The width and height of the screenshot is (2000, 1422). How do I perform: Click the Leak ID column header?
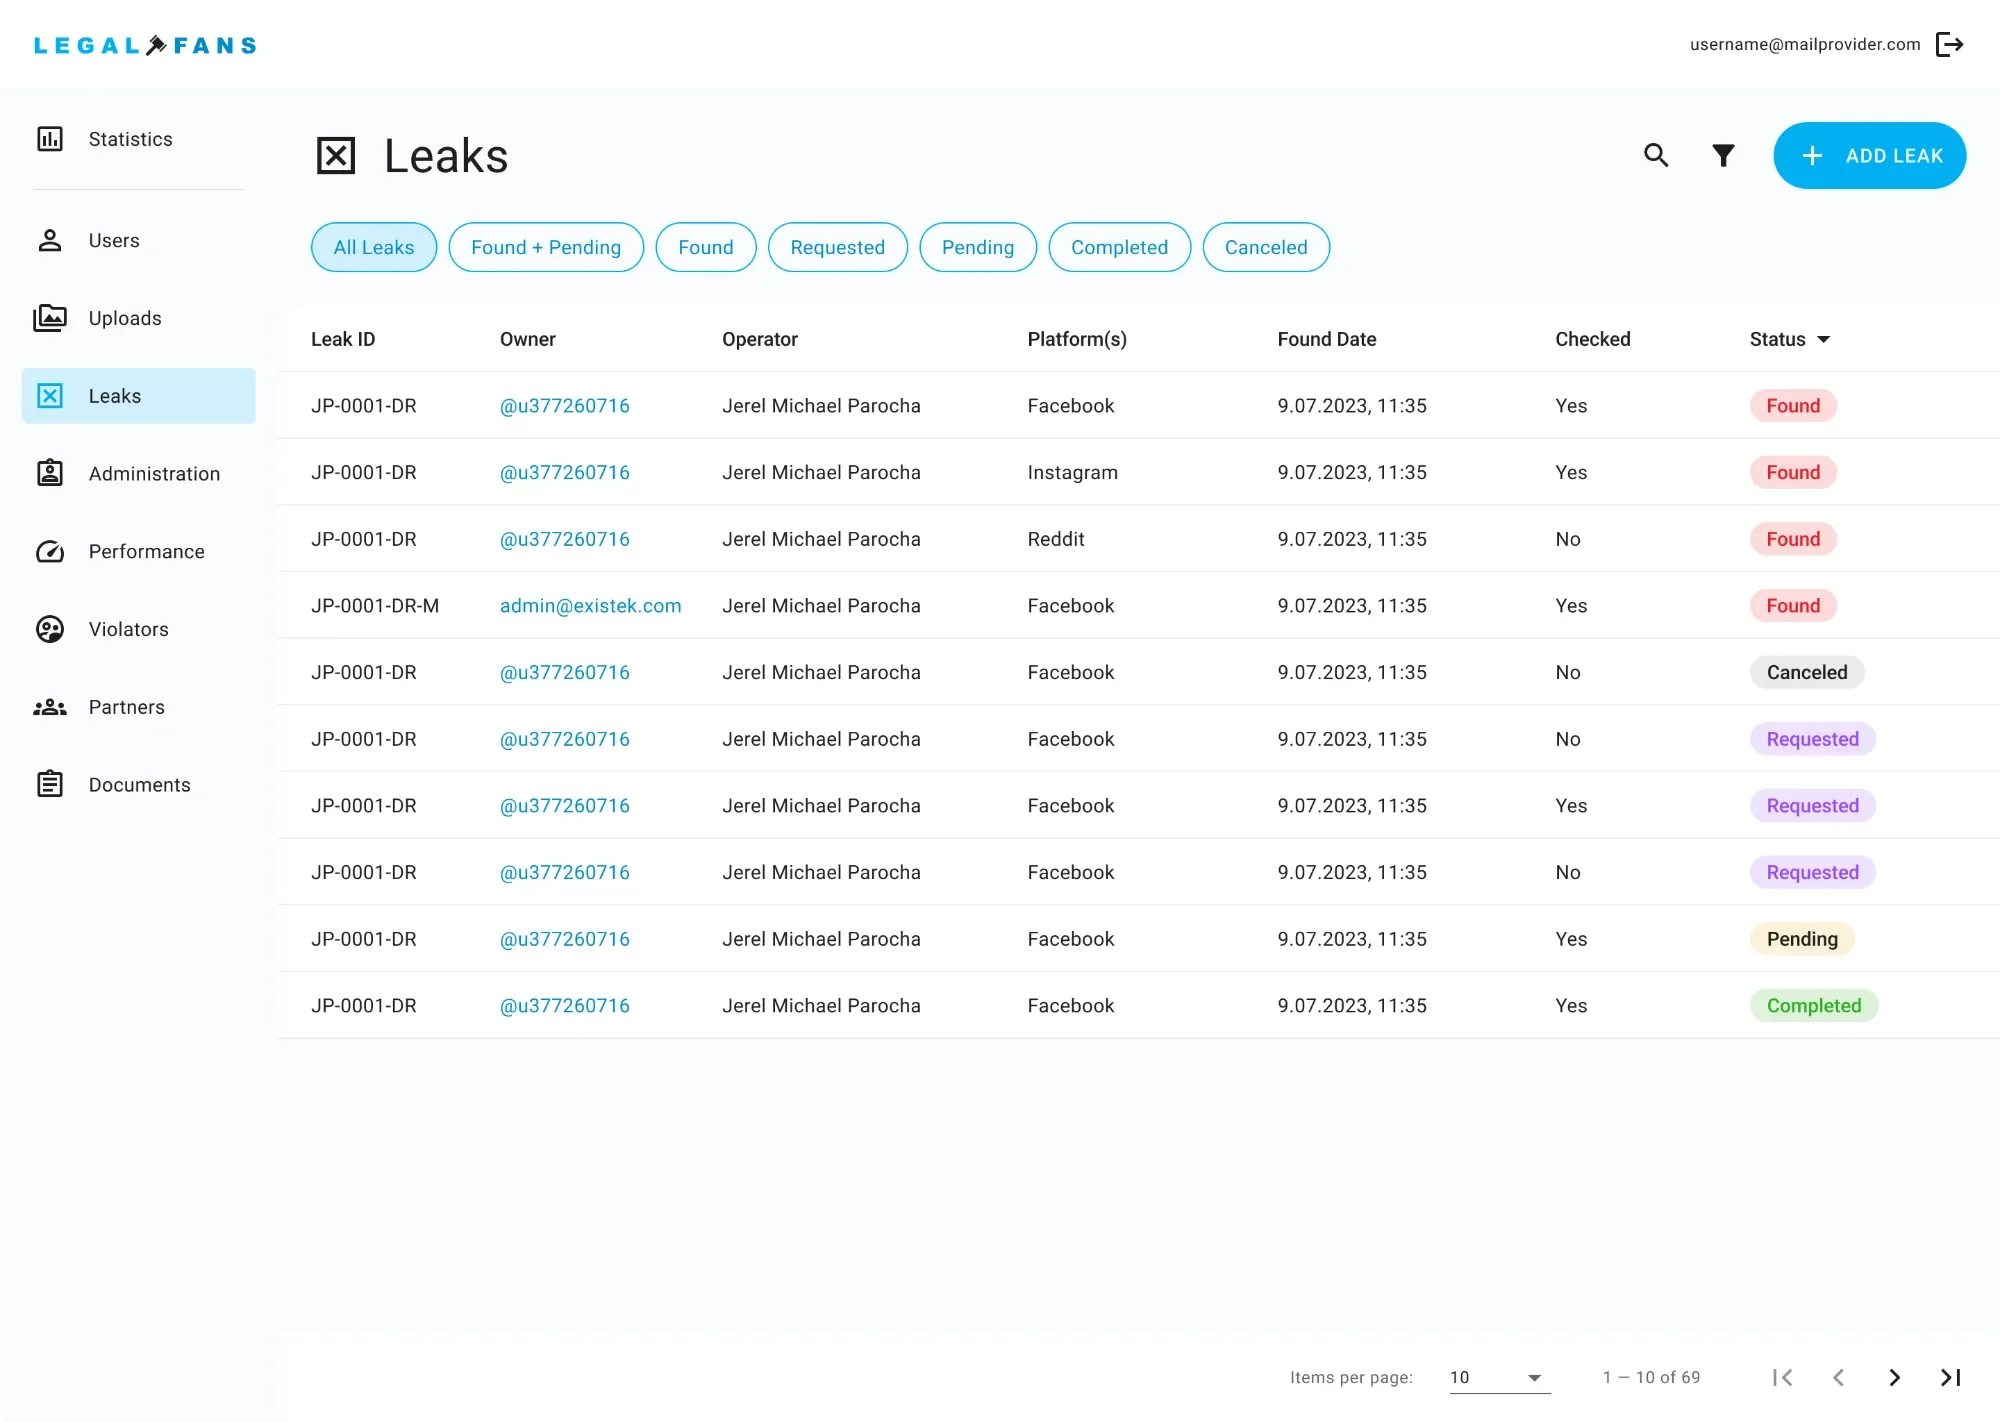[343, 339]
